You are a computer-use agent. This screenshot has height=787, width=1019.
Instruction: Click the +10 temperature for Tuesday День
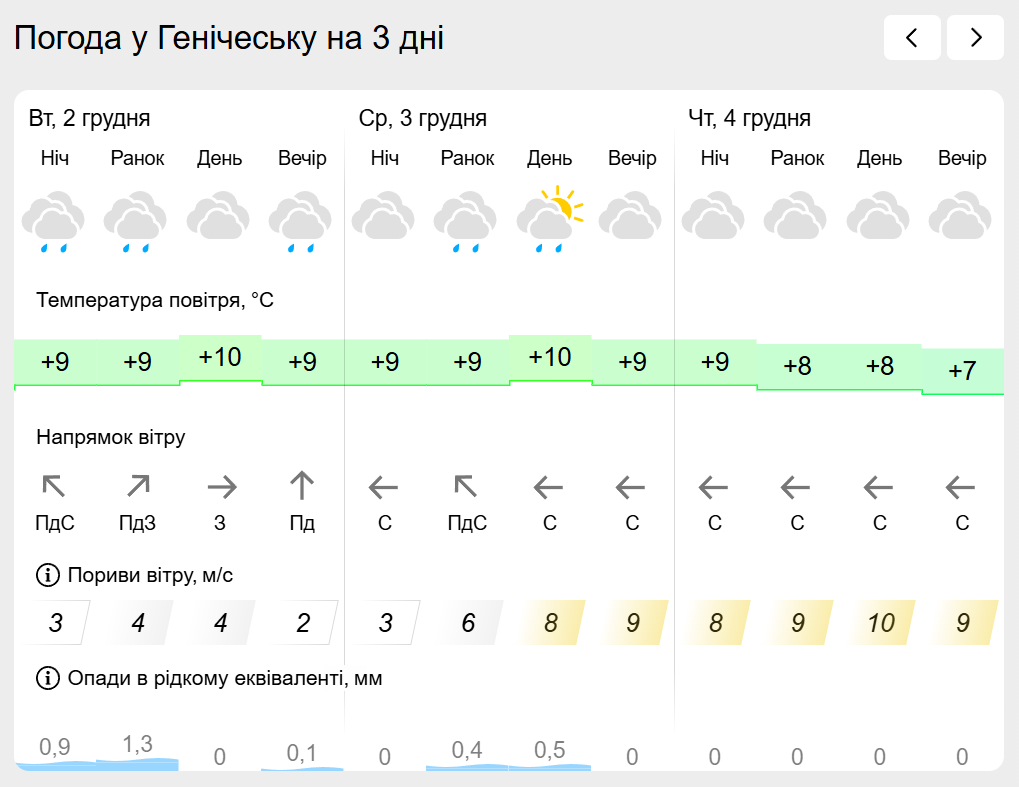coord(220,357)
